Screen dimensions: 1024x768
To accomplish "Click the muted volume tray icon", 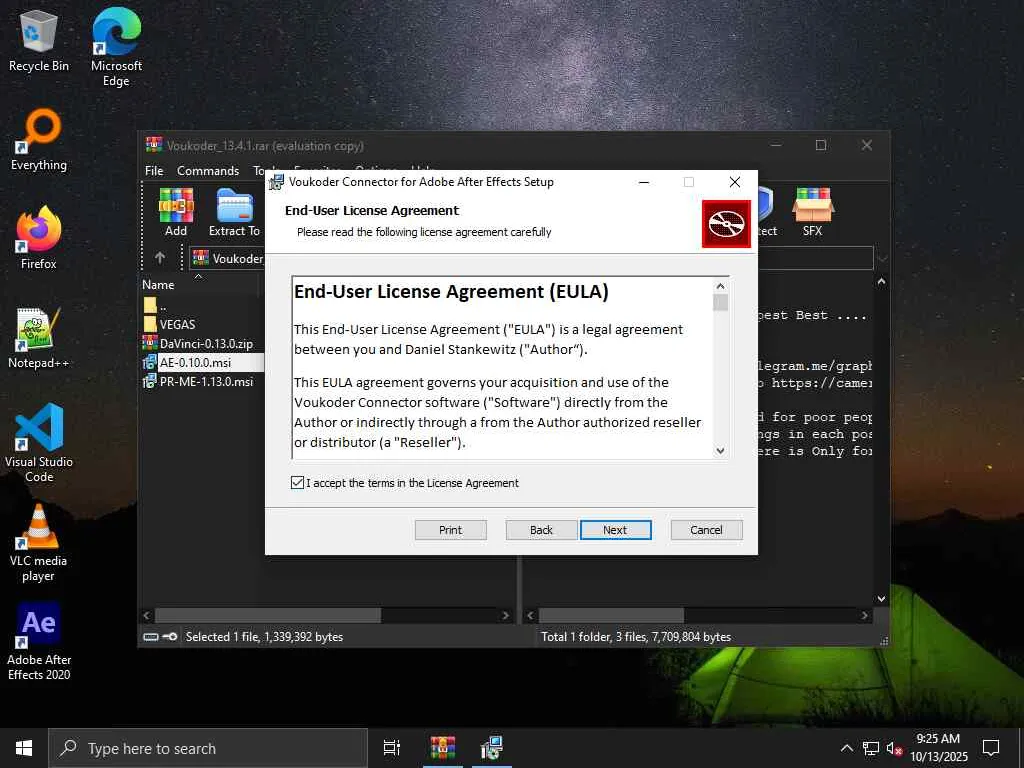I will pyautogui.click(x=895, y=748).
